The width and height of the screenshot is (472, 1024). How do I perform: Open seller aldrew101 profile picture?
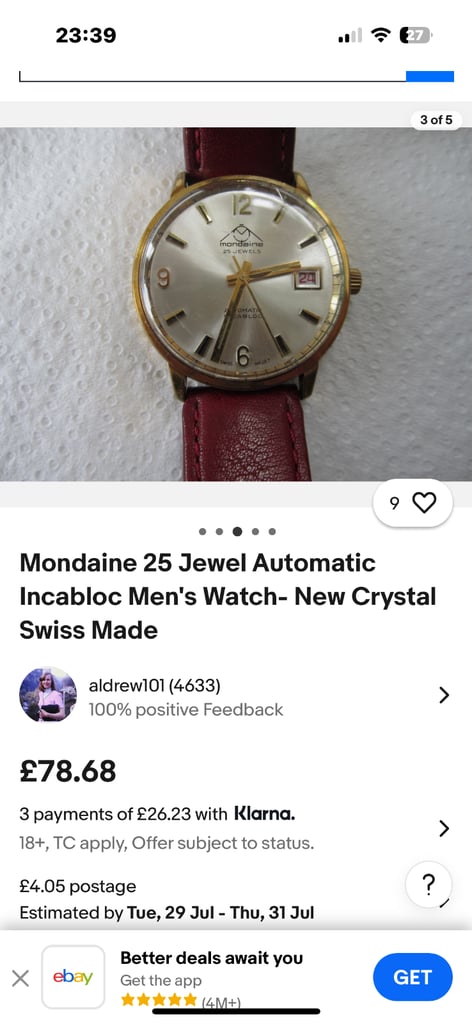click(x=48, y=694)
